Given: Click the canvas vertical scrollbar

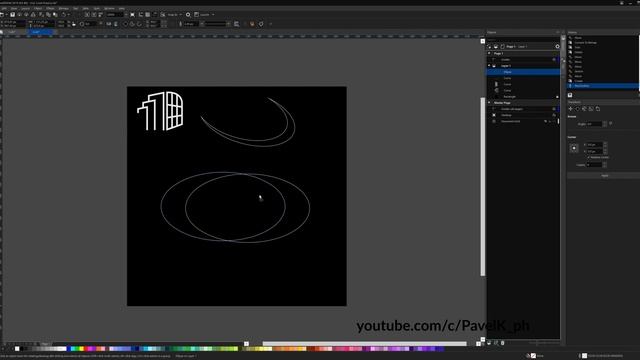Looking at the screenshot, I should pyautogui.click(x=482, y=187).
